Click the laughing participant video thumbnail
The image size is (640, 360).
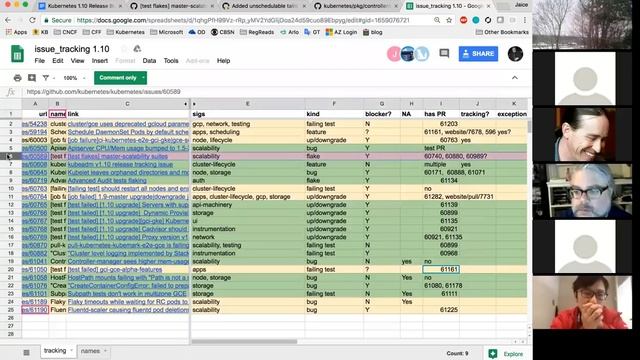(x=584, y=134)
